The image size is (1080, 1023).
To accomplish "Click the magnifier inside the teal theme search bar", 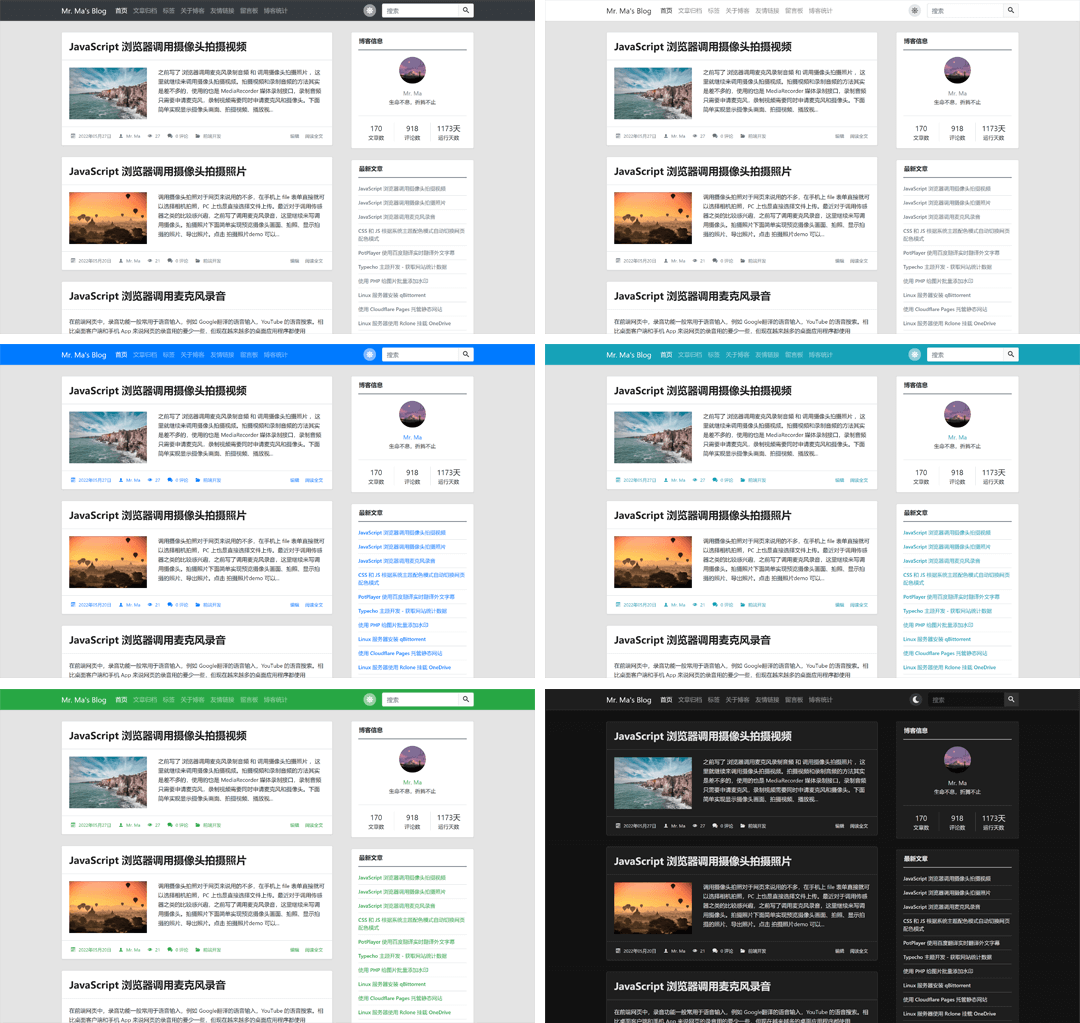I will point(1011,354).
